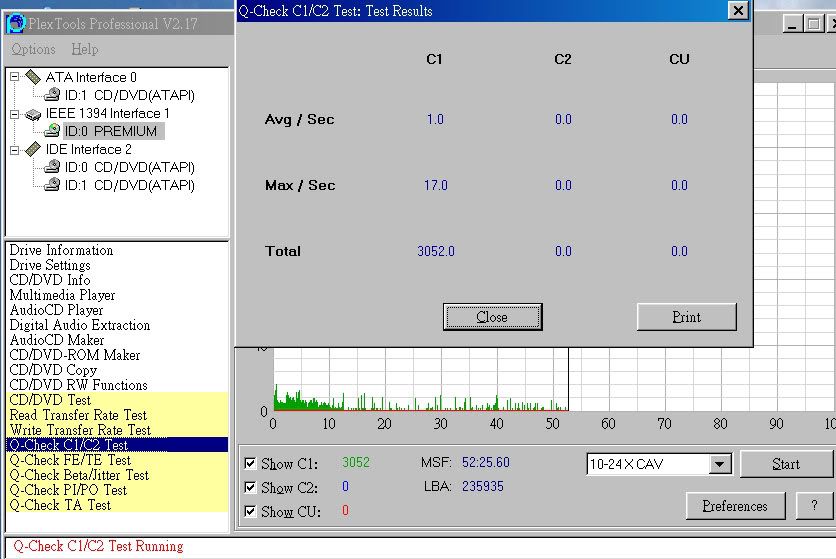Click the C1 Total value 3052.0
The height and width of the screenshot is (559, 836).
click(x=436, y=251)
